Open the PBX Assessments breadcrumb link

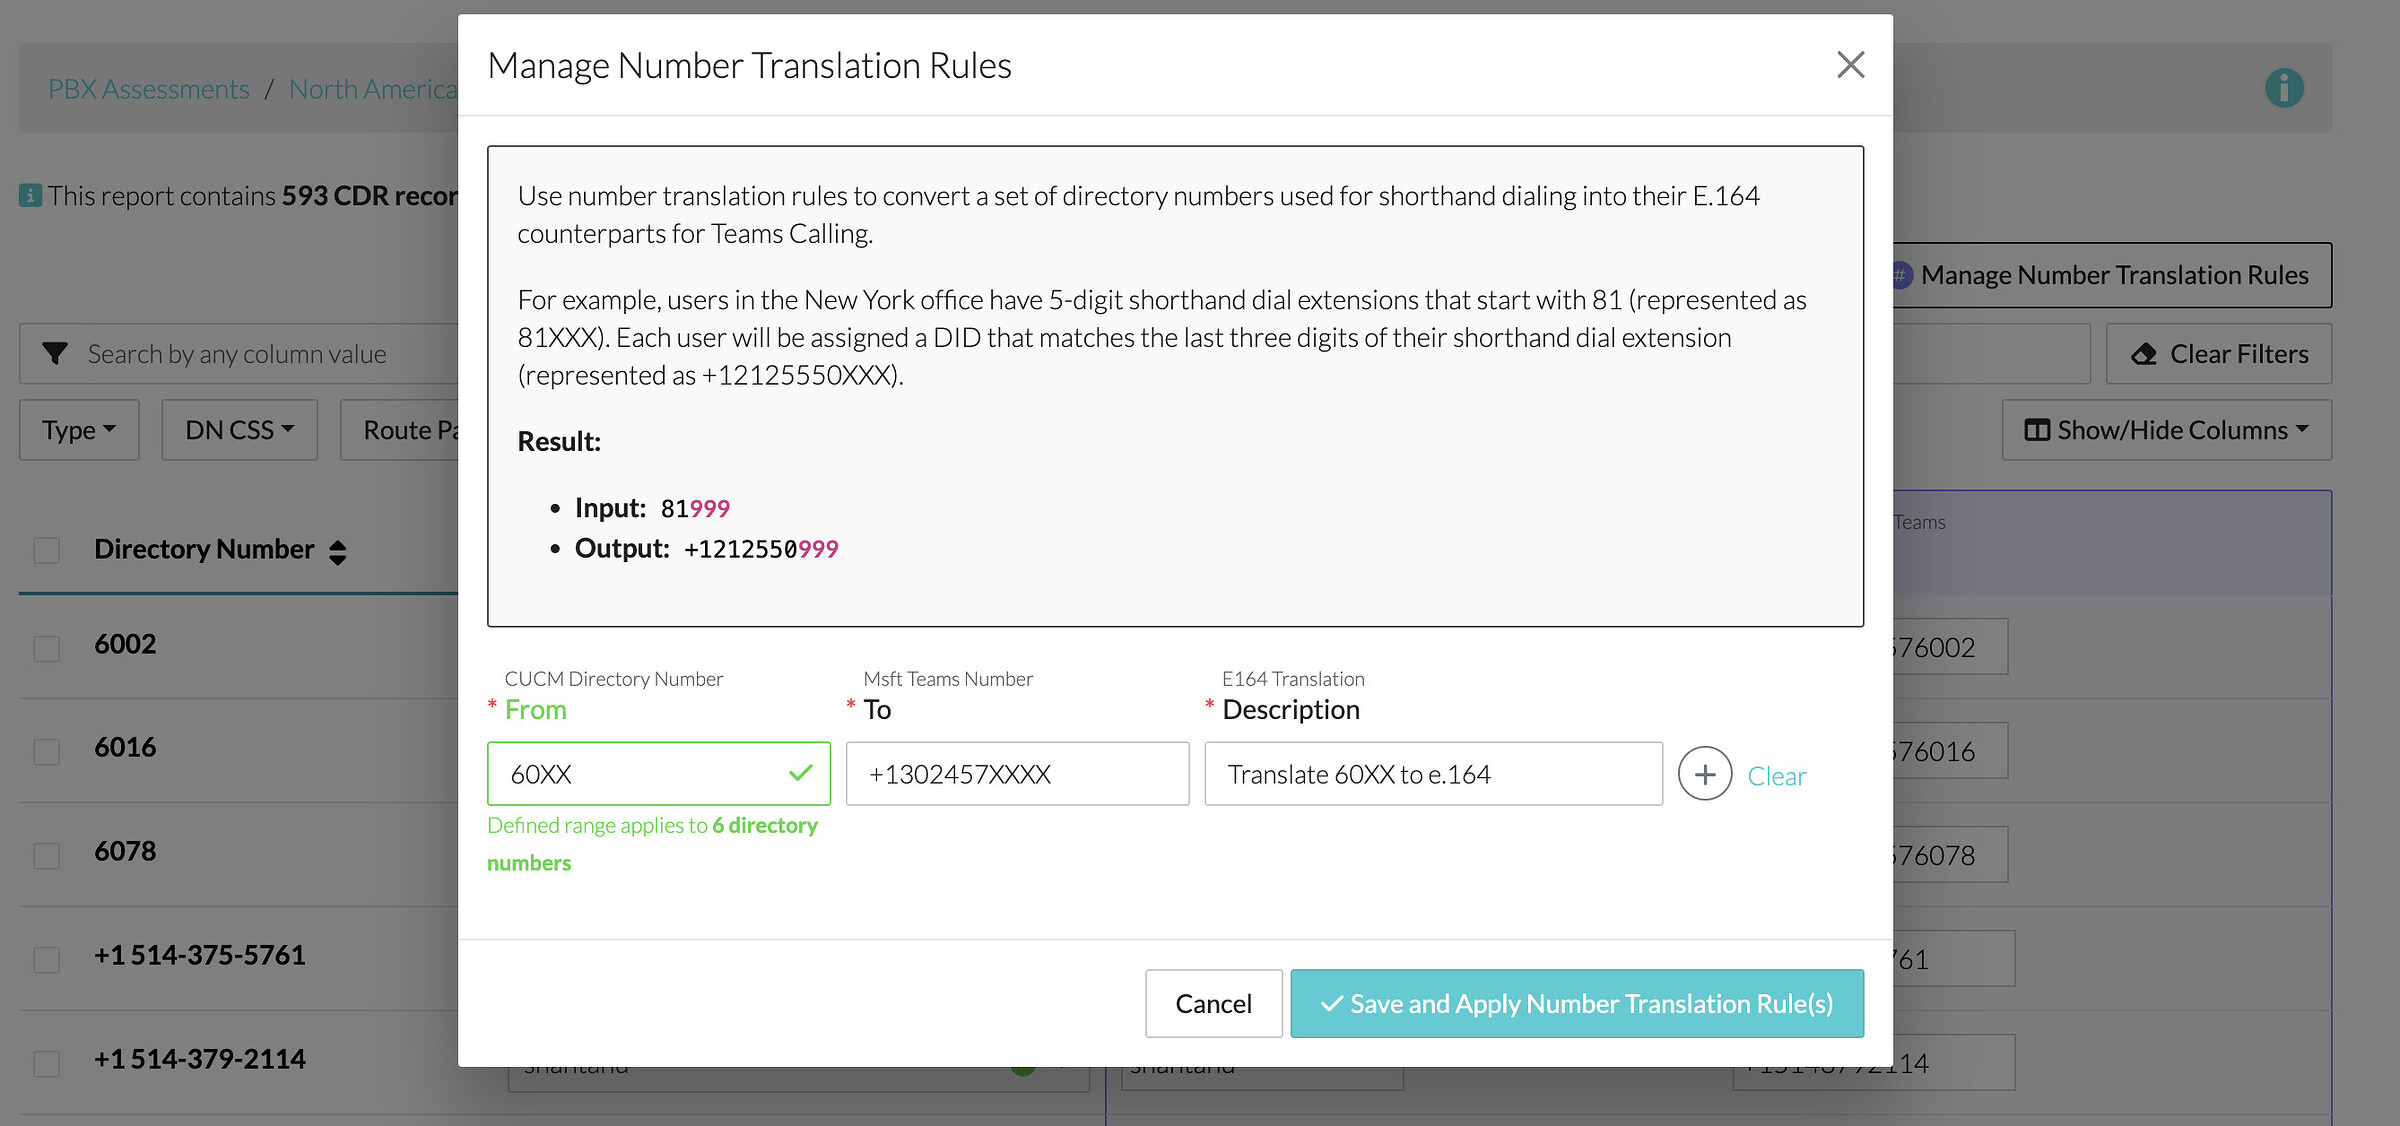[x=148, y=88]
